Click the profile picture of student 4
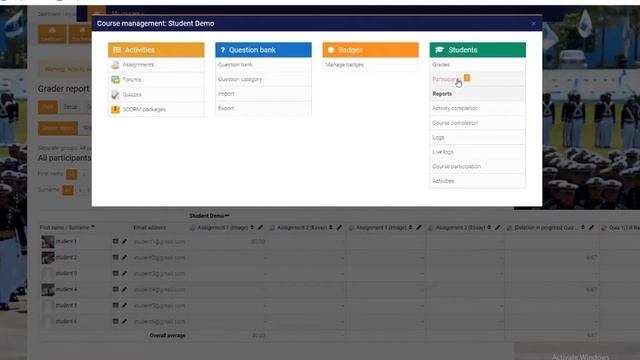Viewport: 640px width, 360px height. [x=48, y=289]
